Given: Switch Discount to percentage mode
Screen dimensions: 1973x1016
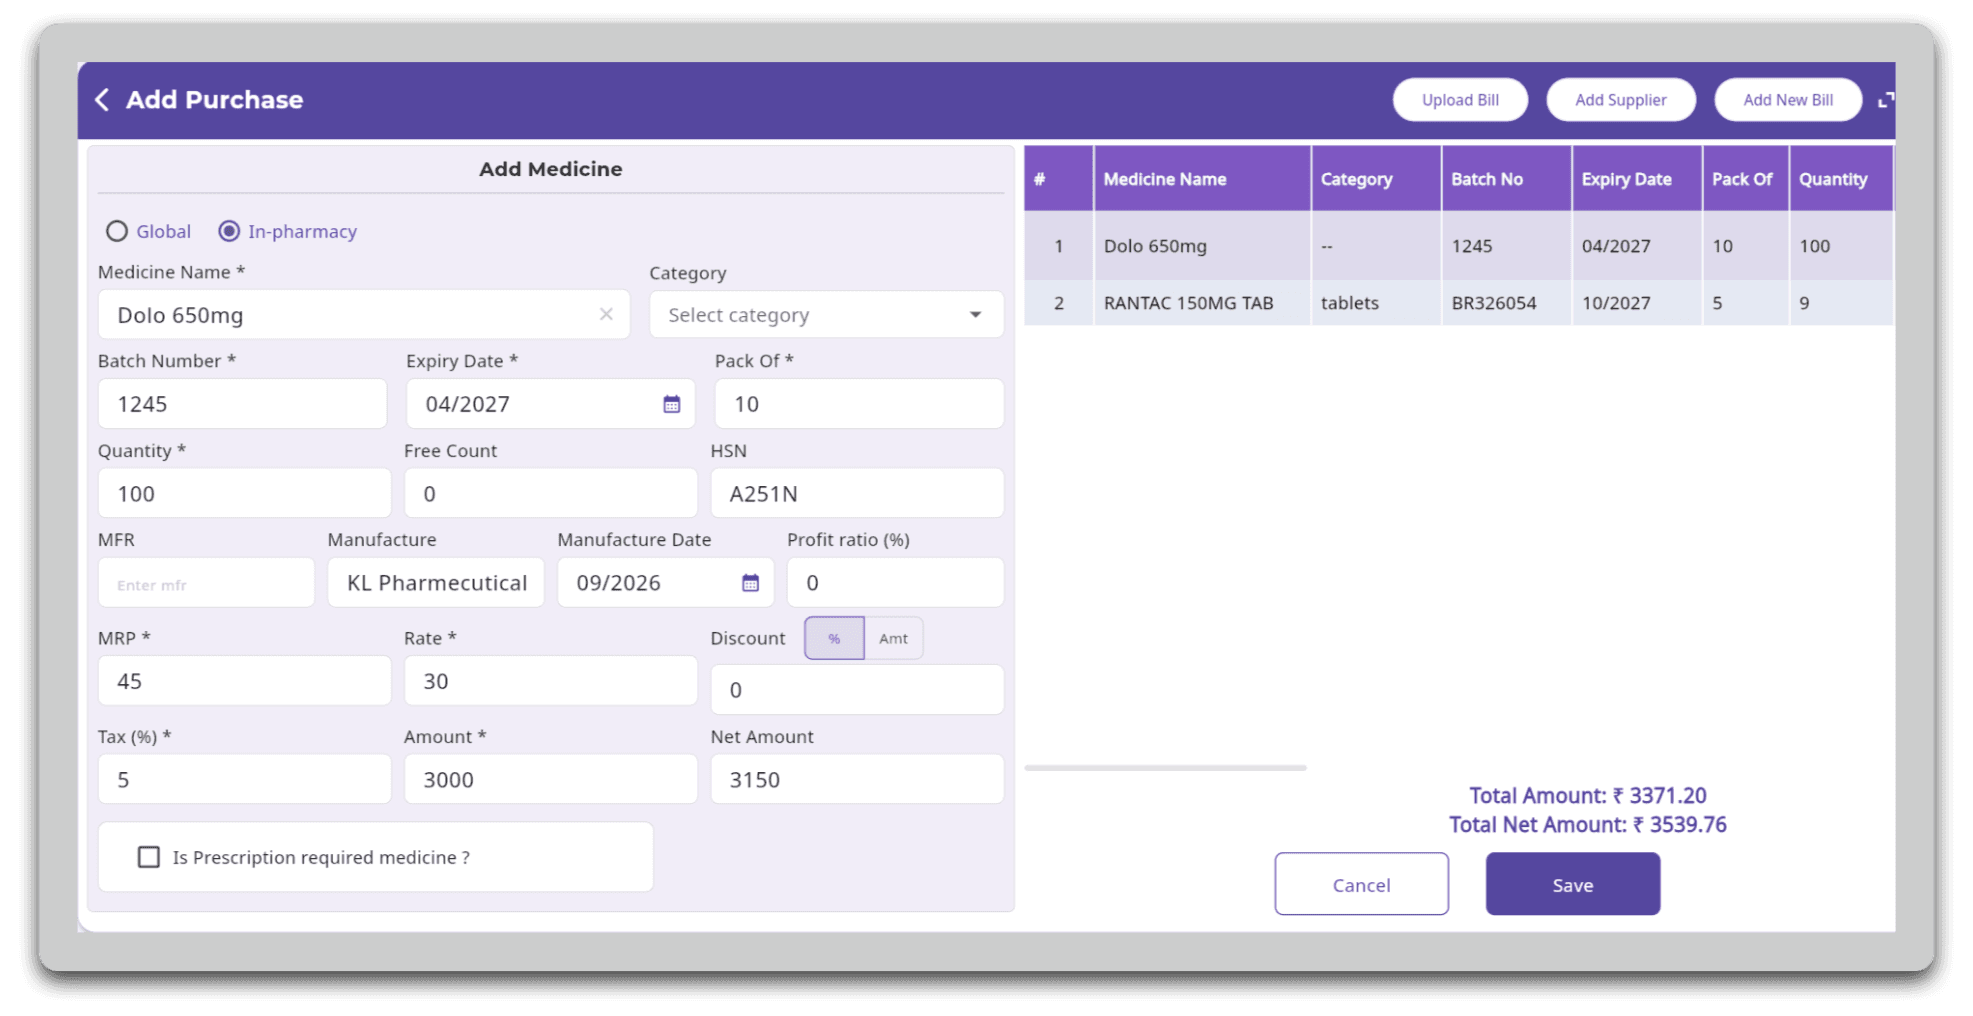Looking at the screenshot, I should pyautogui.click(x=834, y=638).
